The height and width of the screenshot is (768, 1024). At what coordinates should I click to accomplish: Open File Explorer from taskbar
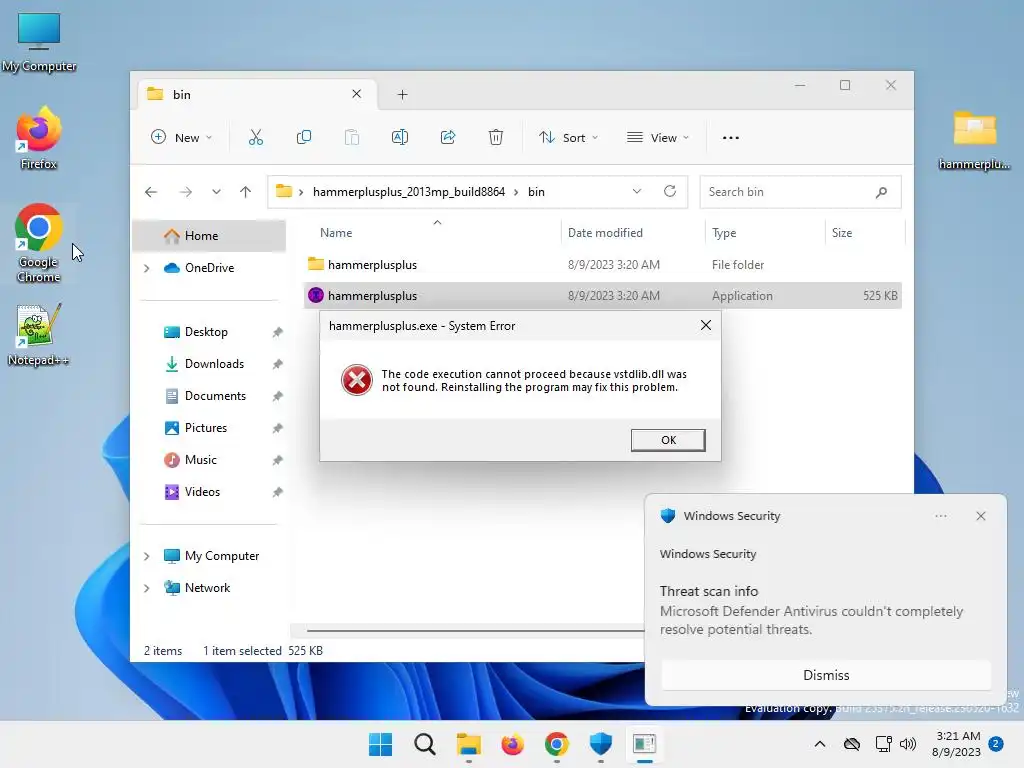point(468,744)
